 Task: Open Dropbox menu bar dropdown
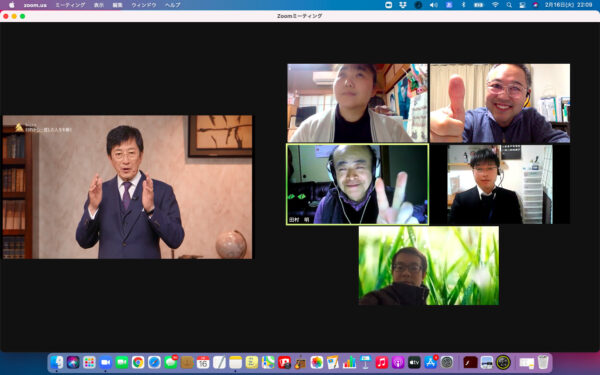click(x=403, y=5)
